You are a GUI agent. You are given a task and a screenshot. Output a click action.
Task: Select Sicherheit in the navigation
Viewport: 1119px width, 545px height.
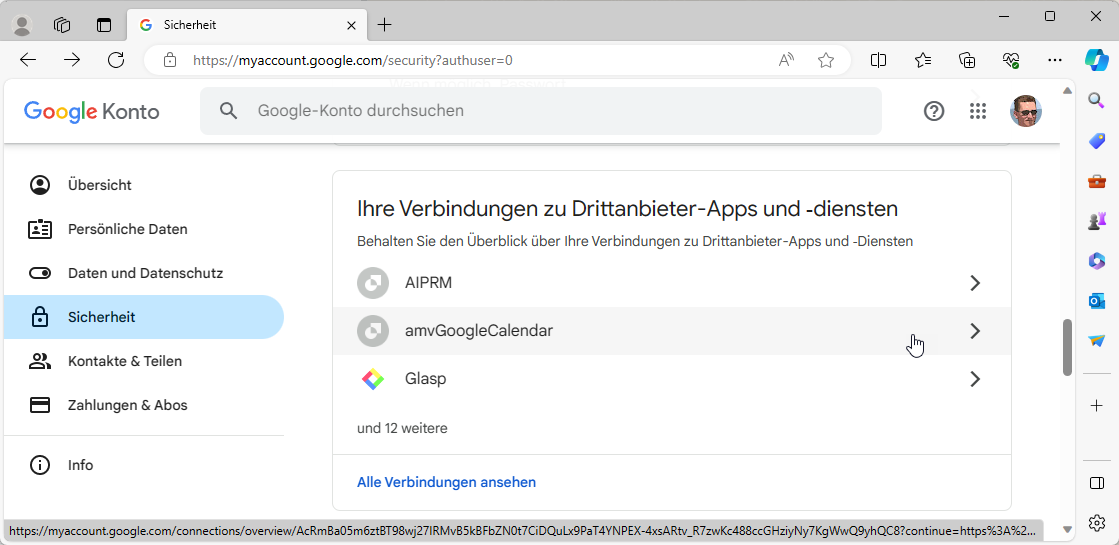143,317
